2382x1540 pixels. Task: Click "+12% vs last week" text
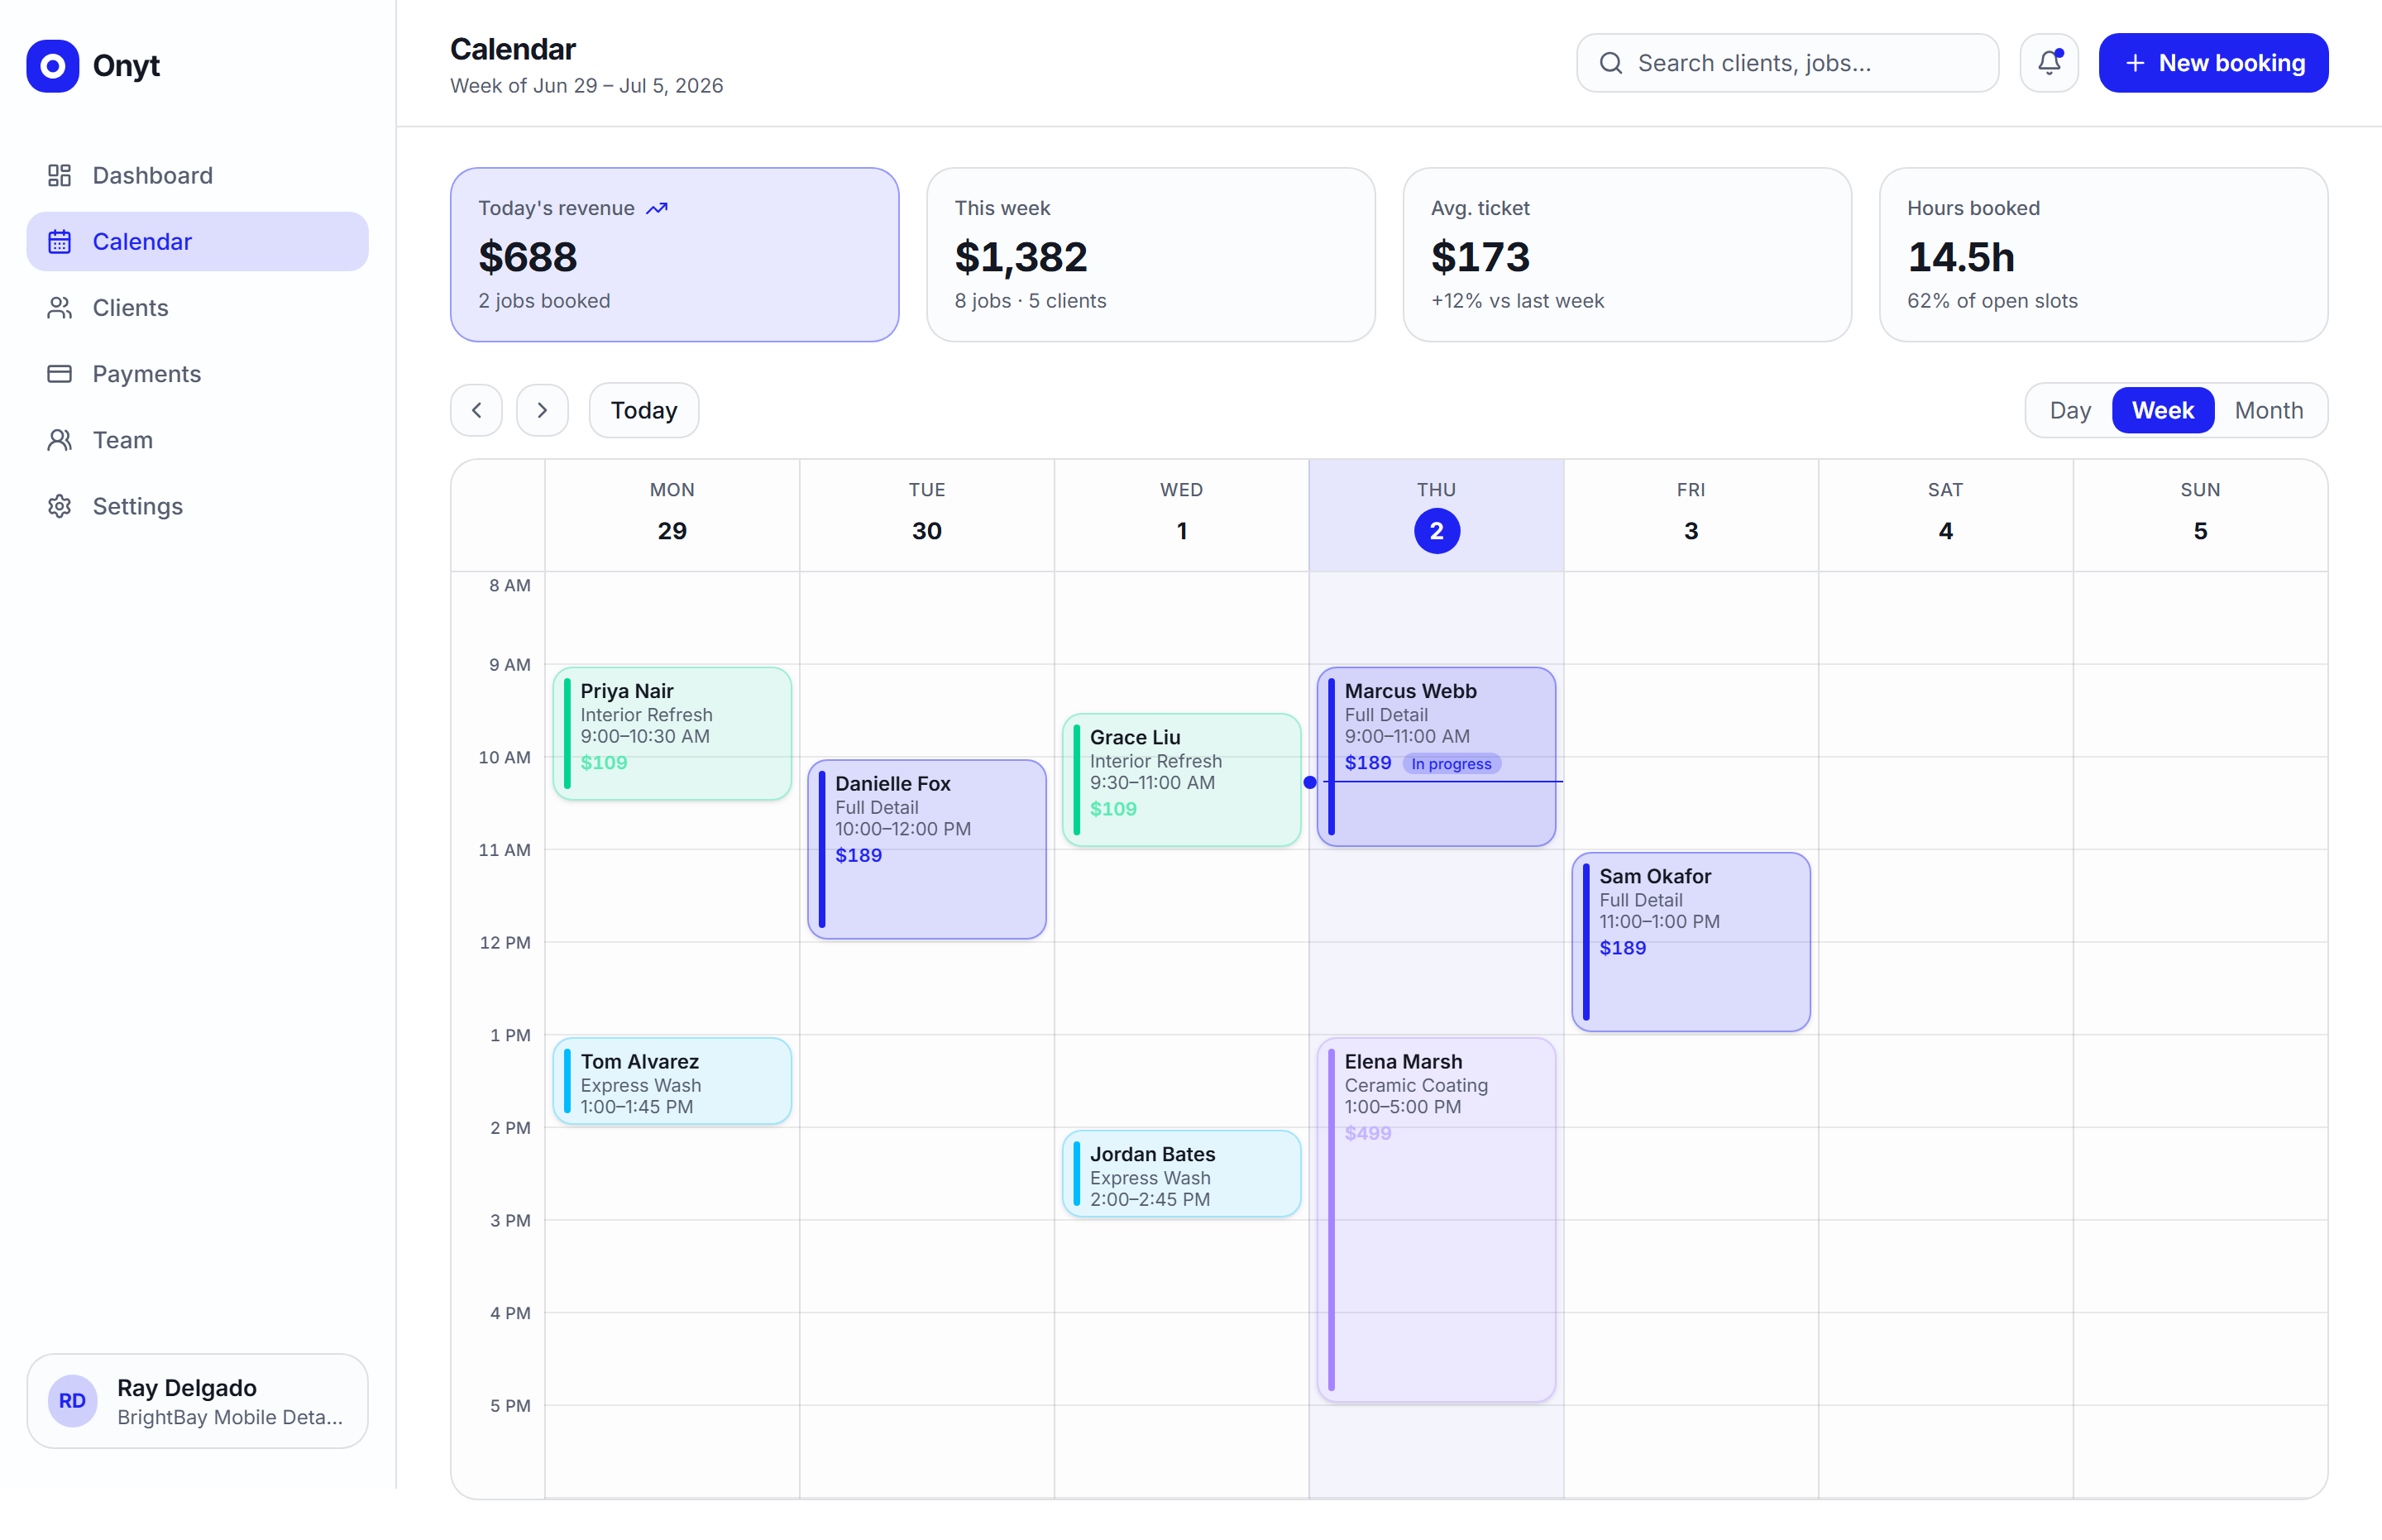[x=1516, y=301]
